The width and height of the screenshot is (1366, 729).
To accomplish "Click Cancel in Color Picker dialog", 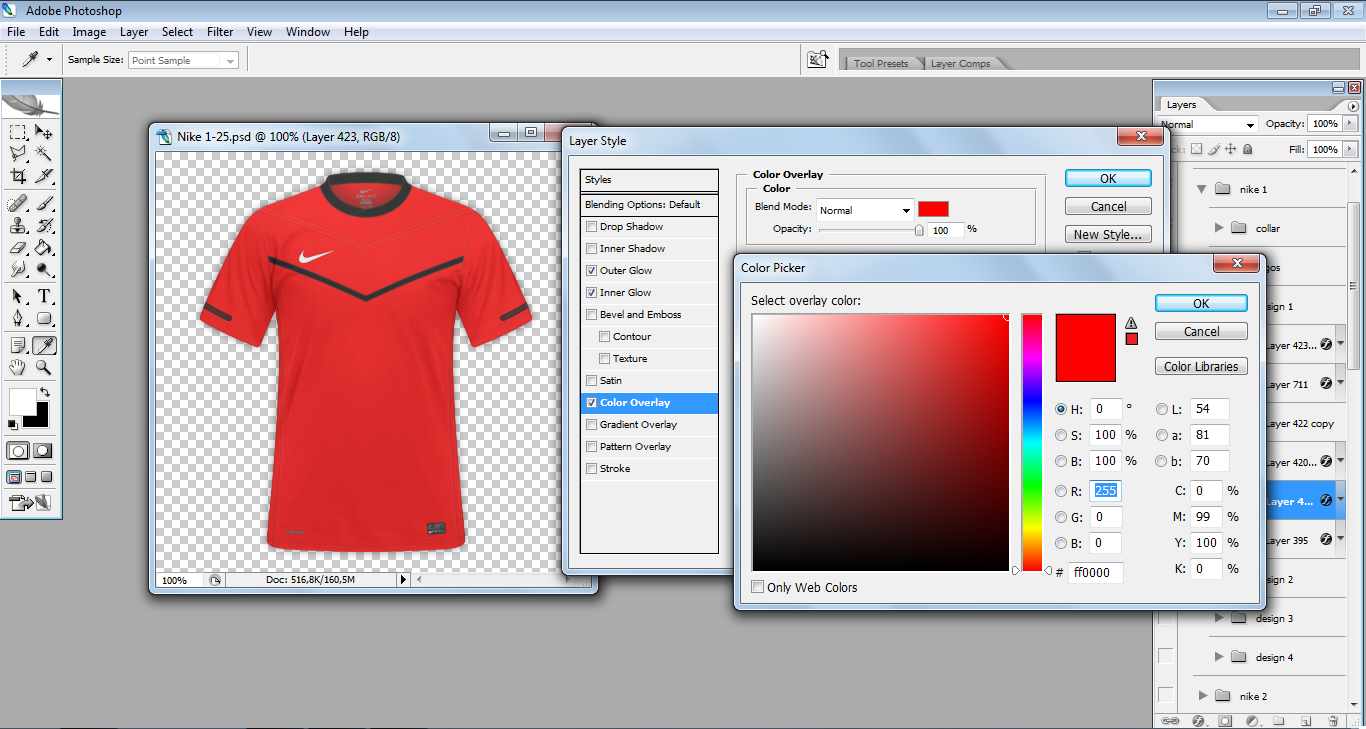I will [1201, 331].
